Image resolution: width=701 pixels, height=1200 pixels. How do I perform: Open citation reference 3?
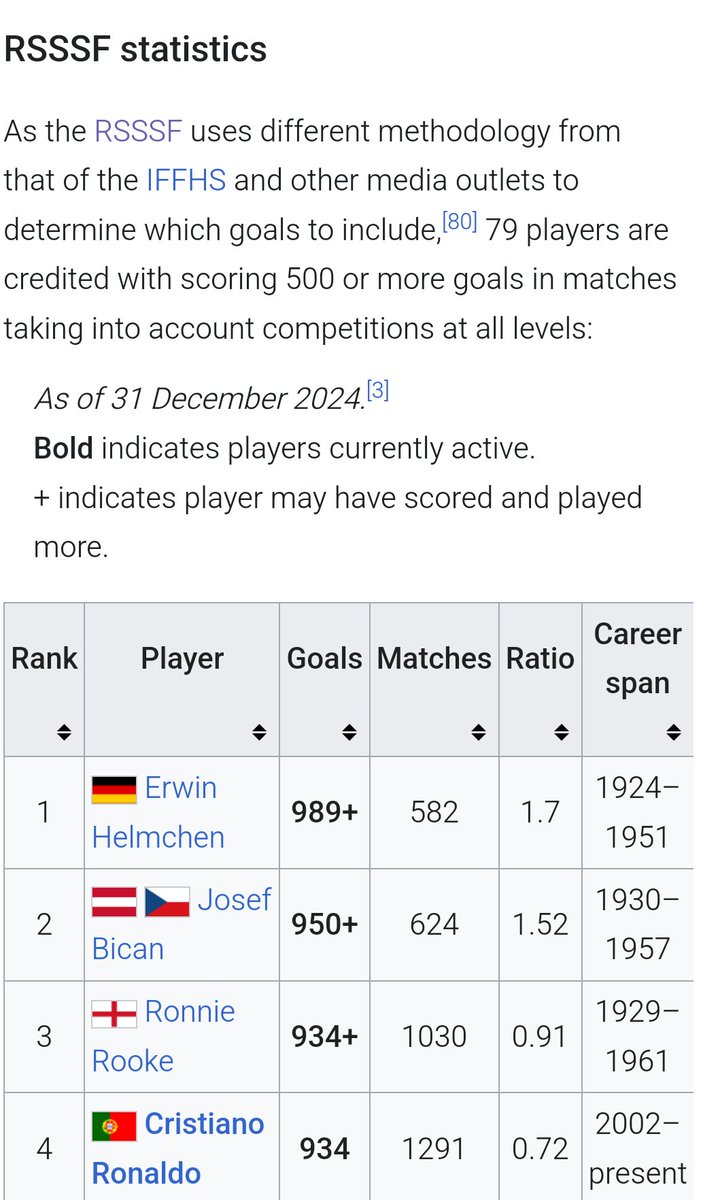coord(377,391)
